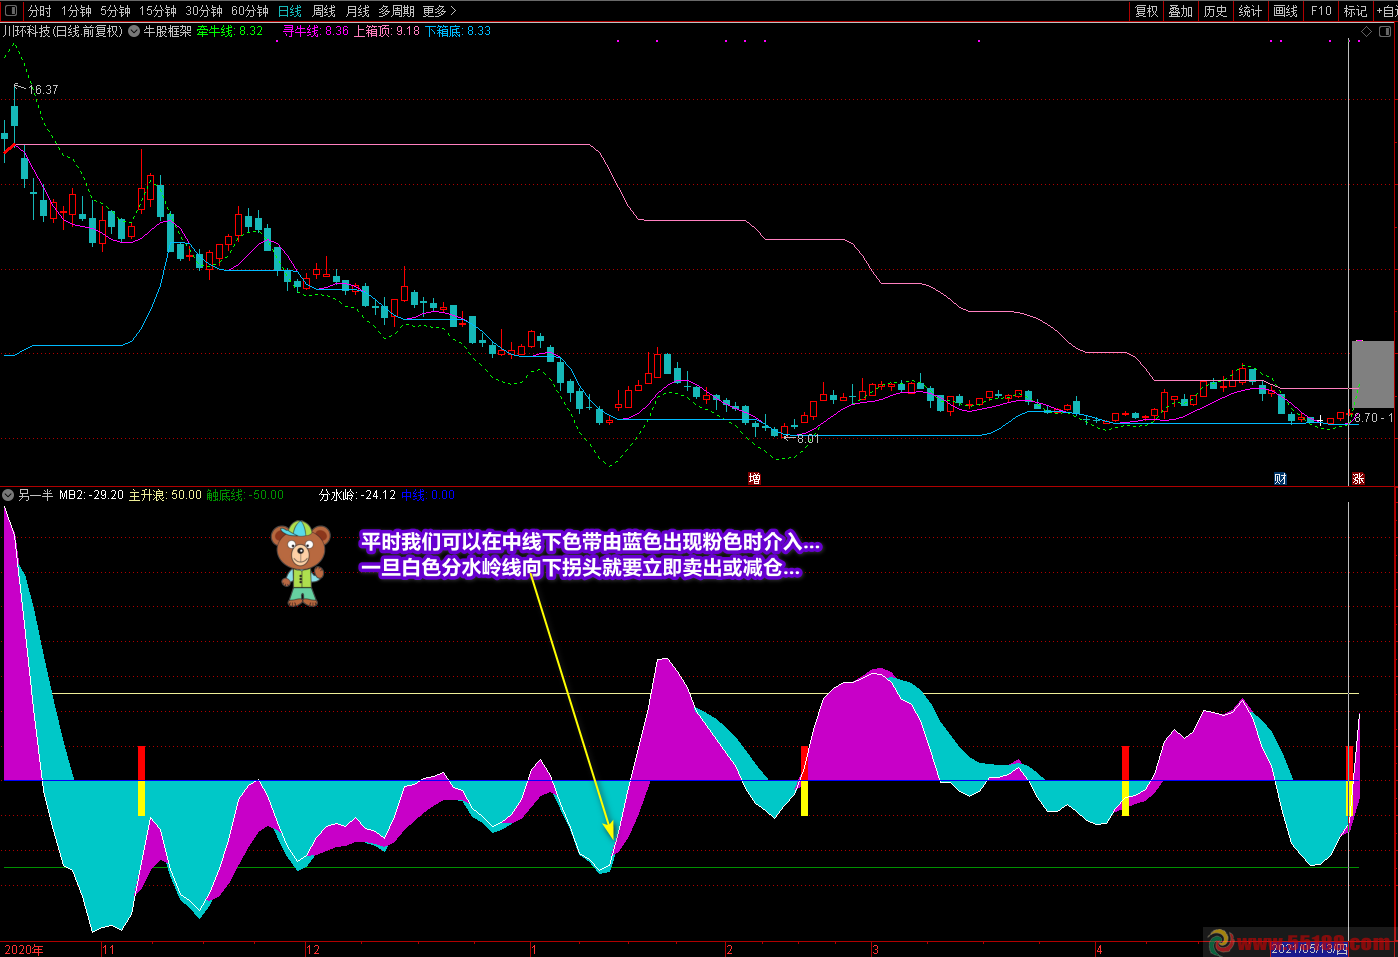Image resolution: width=1398 pixels, height=957 pixels.
Task: Toggle the right side panel icon
Action: pos(1385,32)
